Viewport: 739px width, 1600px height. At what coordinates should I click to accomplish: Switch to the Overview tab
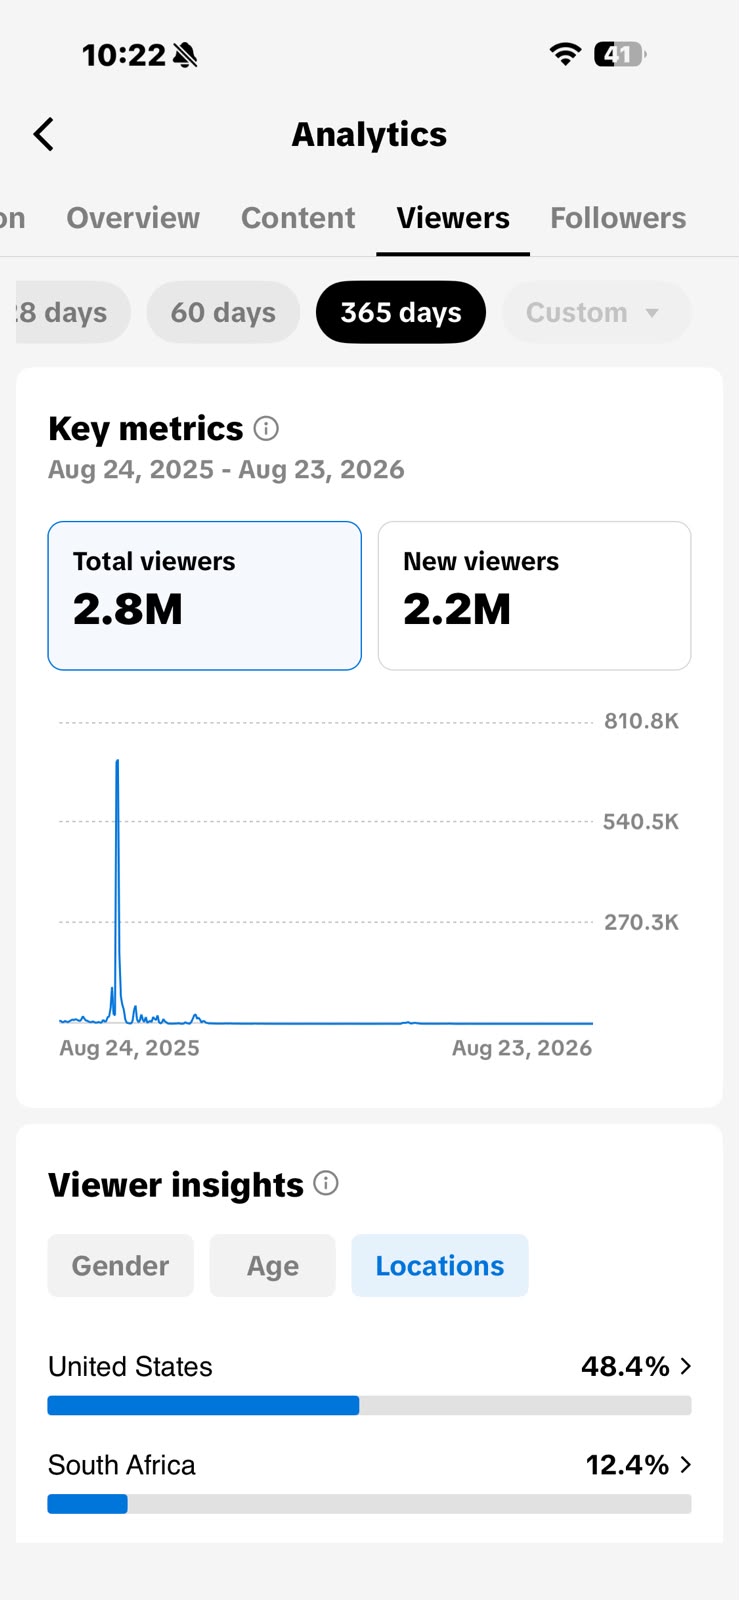(133, 218)
